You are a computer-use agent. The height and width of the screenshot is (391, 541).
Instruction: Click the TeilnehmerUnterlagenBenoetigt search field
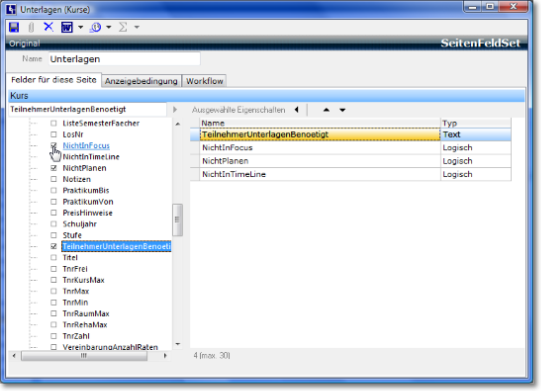coord(88,109)
